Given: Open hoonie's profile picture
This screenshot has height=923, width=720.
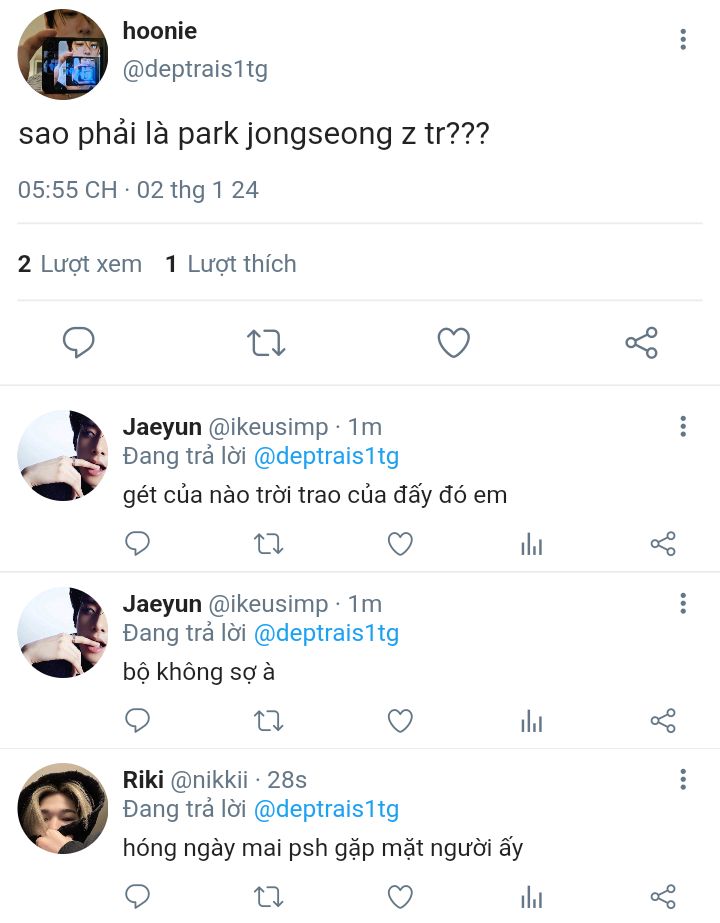Looking at the screenshot, I should [63, 55].
